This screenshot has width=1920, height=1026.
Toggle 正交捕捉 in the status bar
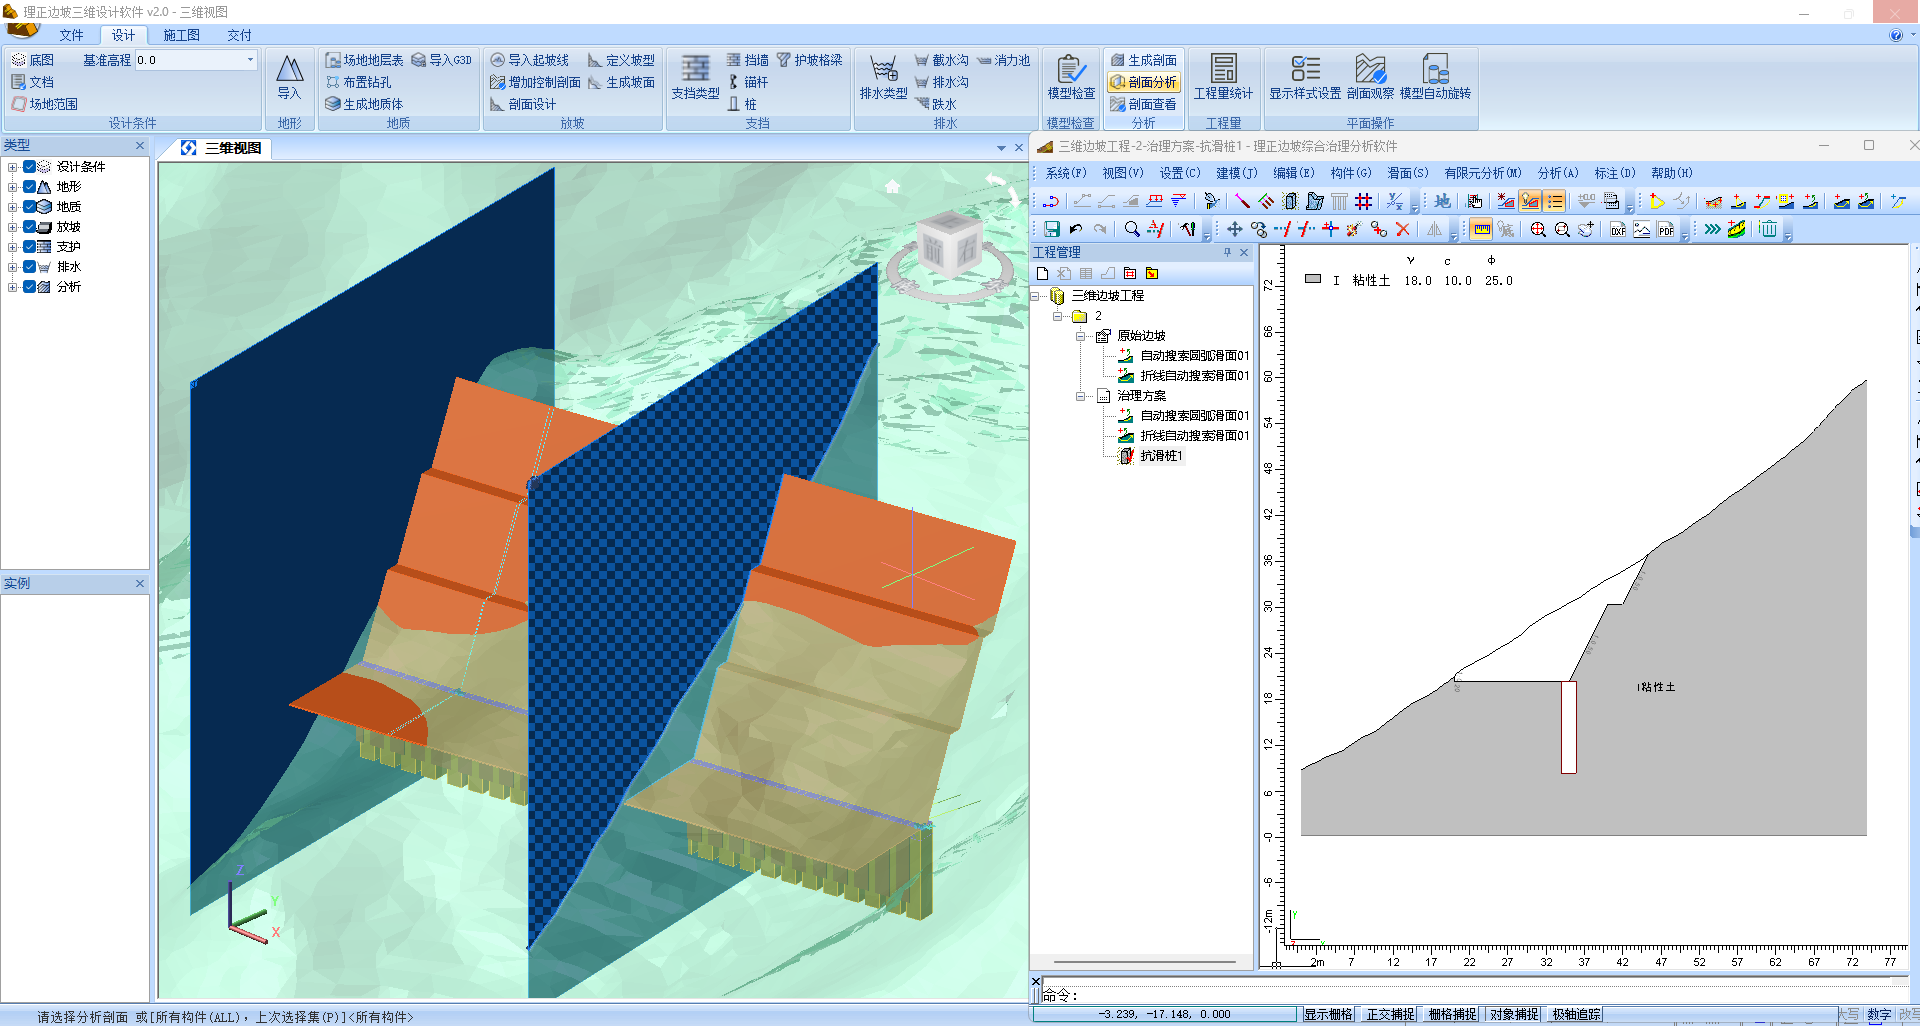1390,1014
